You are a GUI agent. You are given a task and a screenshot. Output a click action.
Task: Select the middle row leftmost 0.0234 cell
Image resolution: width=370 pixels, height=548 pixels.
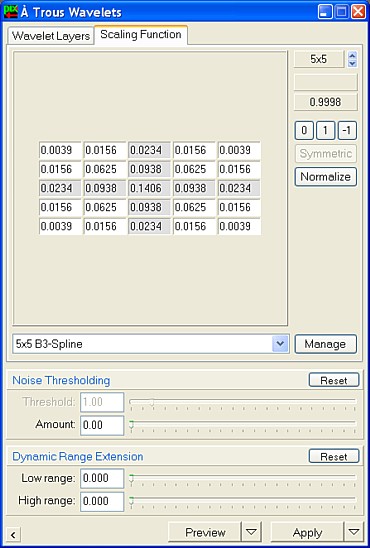coord(60,188)
